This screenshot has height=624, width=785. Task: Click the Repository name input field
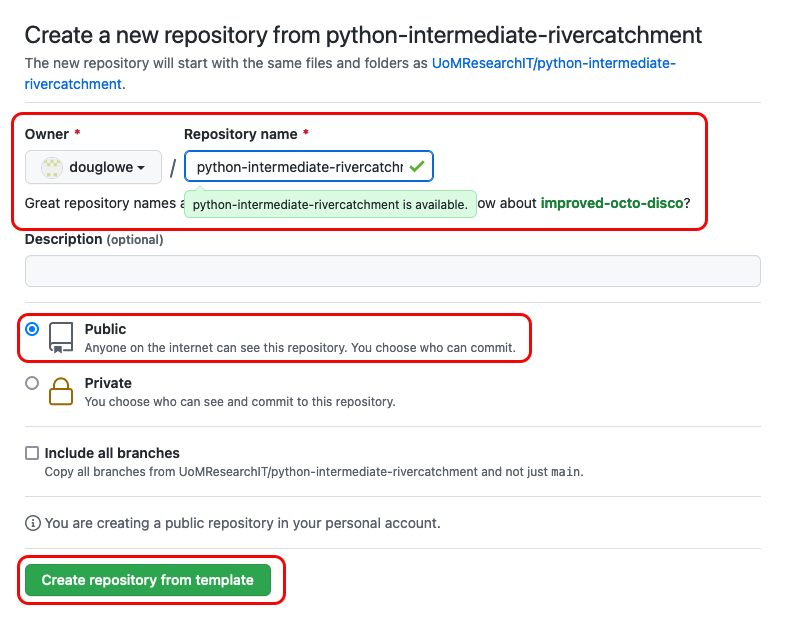click(x=309, y=166)
